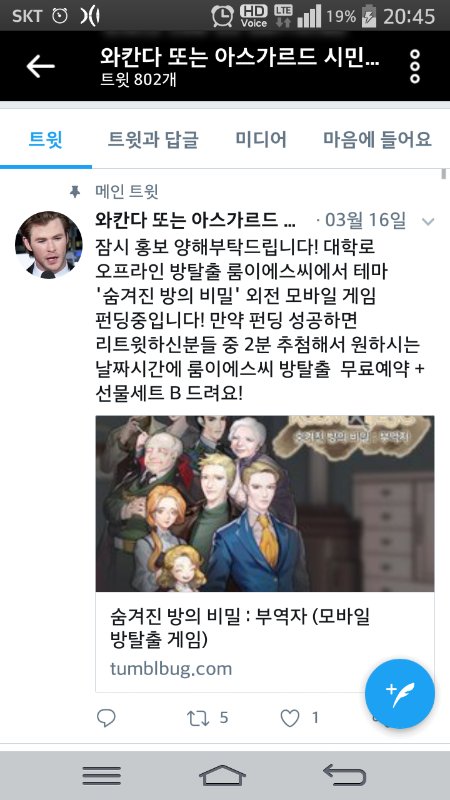Tap the reply speech bubble icon
Screen dimensions: 450x800
[106, 718]
